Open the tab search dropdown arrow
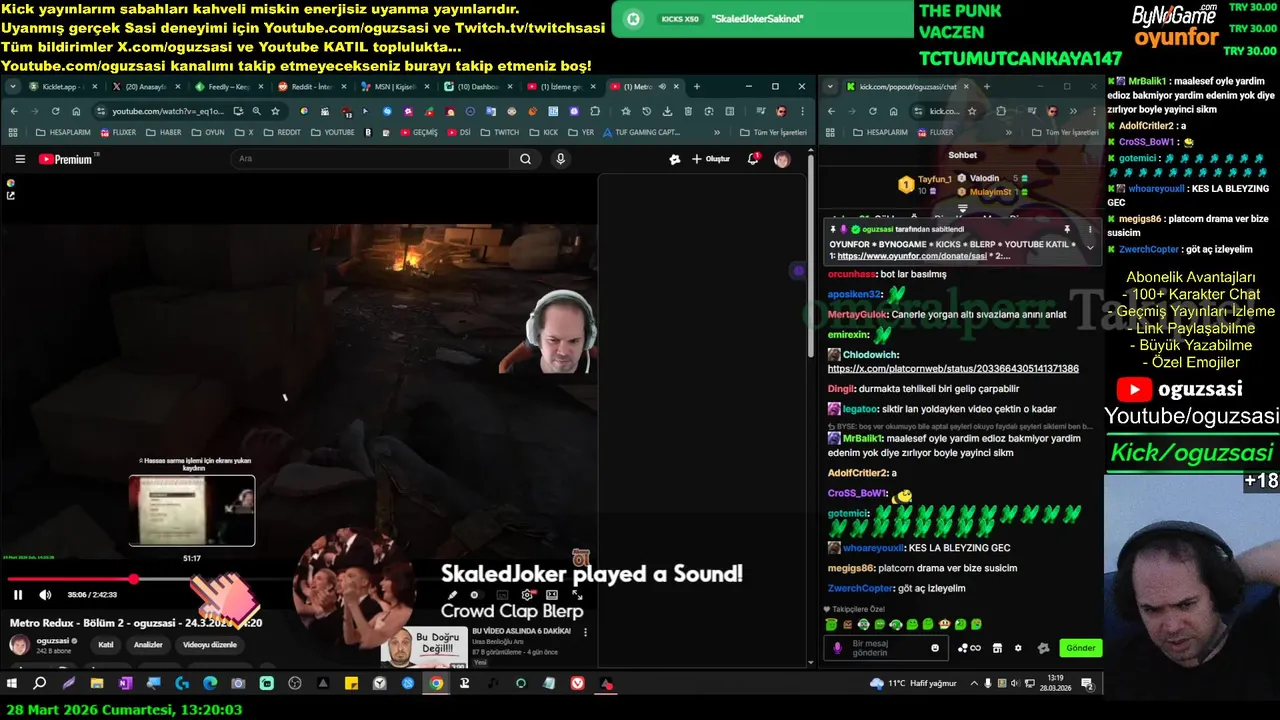 pyautogui.click(x=13, y=87)
